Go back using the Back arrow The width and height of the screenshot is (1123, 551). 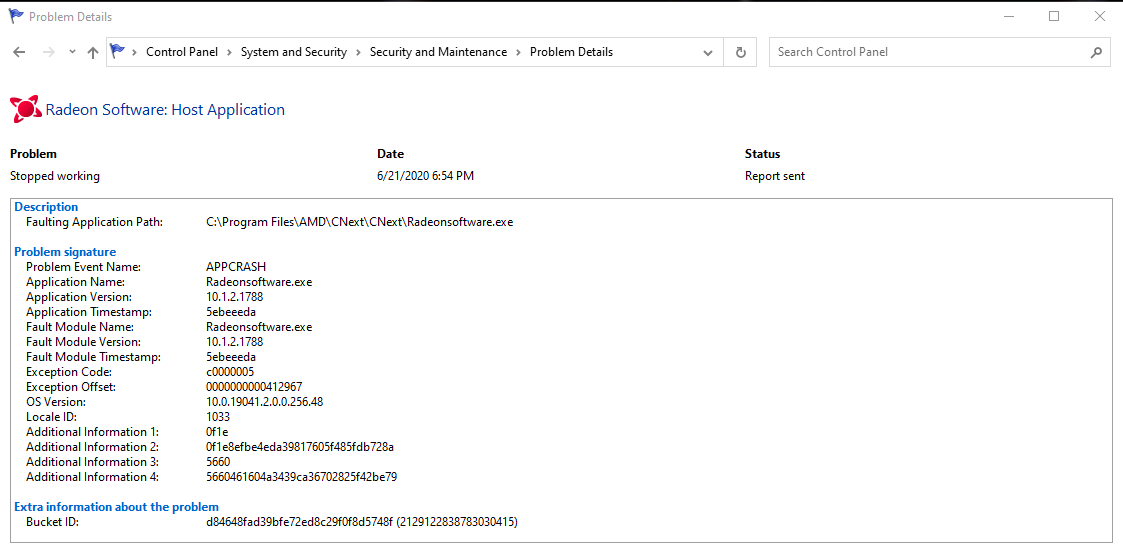point(19,52)
